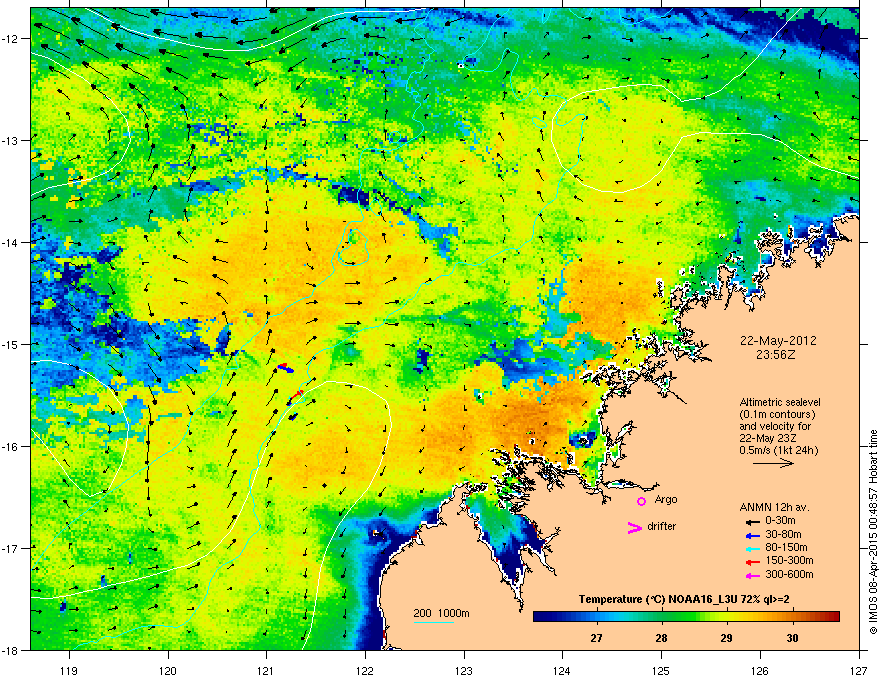The height and width of the screenshot is (680, 880).
Task: Click the 'Argo' legend label
Action: point(666,500)
